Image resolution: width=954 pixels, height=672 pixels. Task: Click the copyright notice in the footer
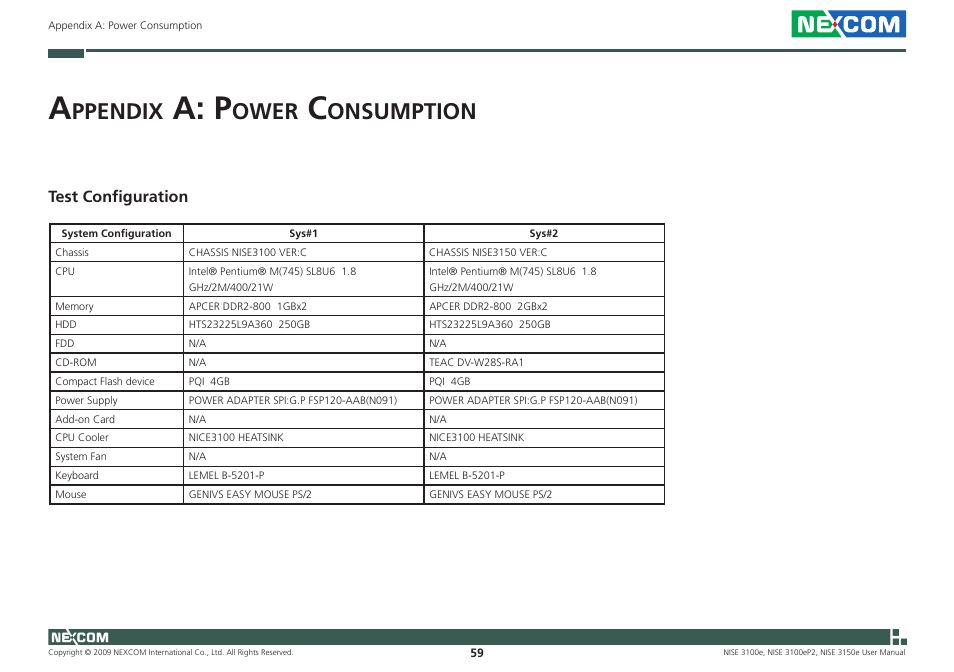click(x=171, y=651)
